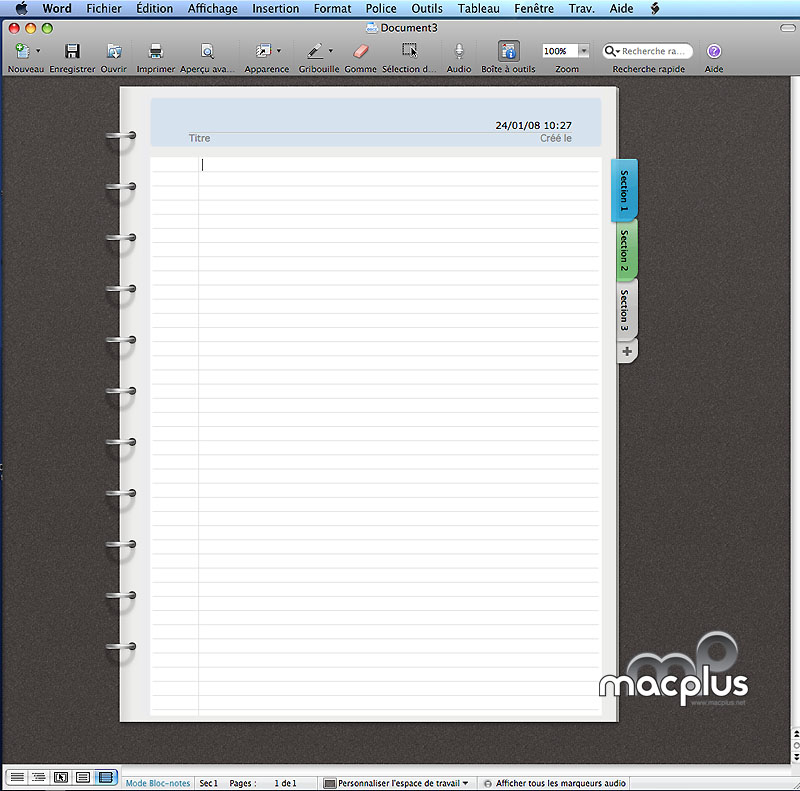Select the Gomme eraser tool
Screen dimensions: 800x791
[x=361, y=51]
